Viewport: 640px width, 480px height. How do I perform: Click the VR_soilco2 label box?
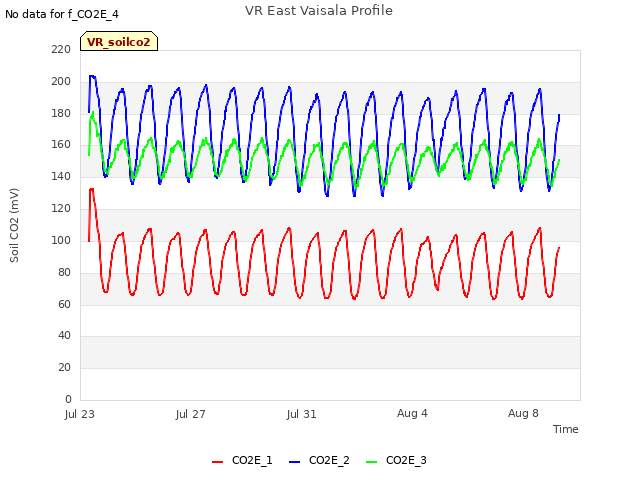(119, 41)
